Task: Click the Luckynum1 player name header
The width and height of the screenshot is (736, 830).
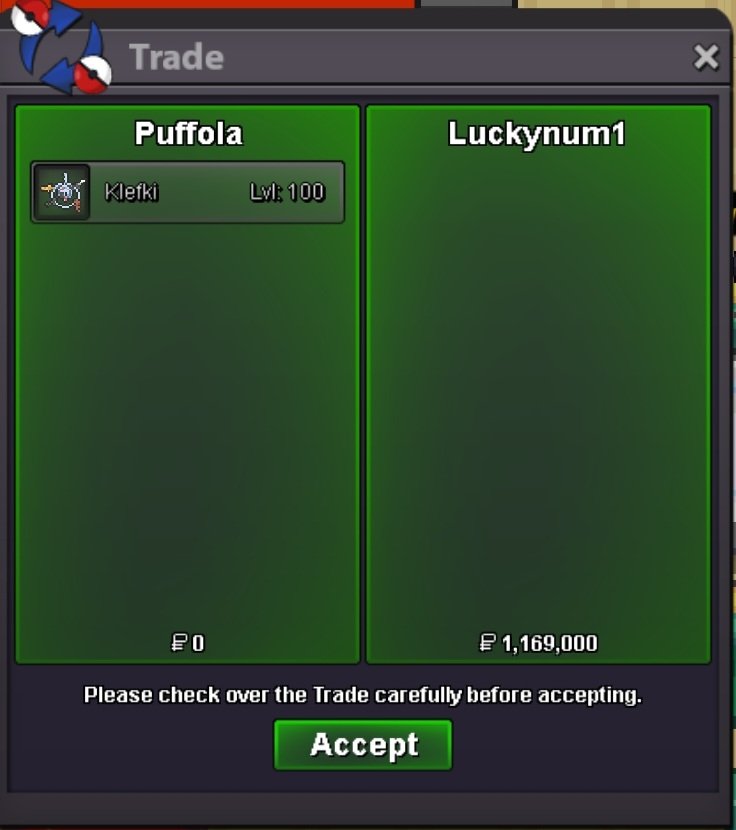Action: [x=537, y=134]
